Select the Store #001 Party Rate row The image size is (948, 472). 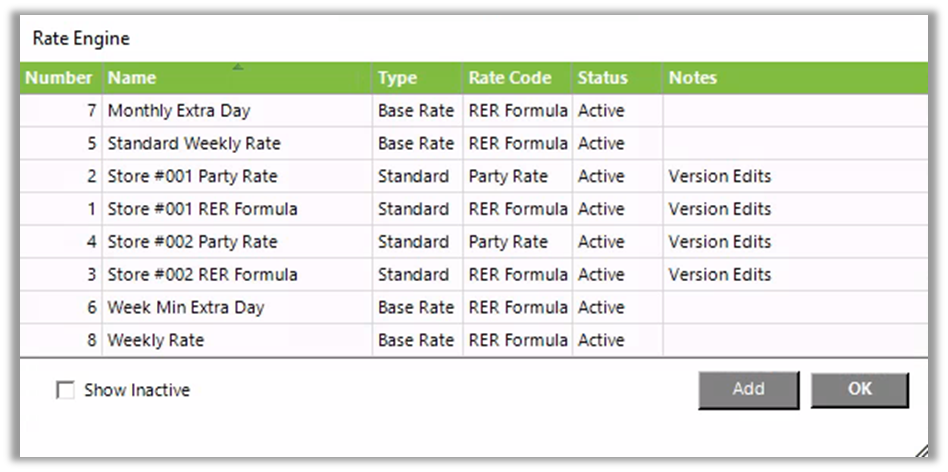click(x=193, y=177)
